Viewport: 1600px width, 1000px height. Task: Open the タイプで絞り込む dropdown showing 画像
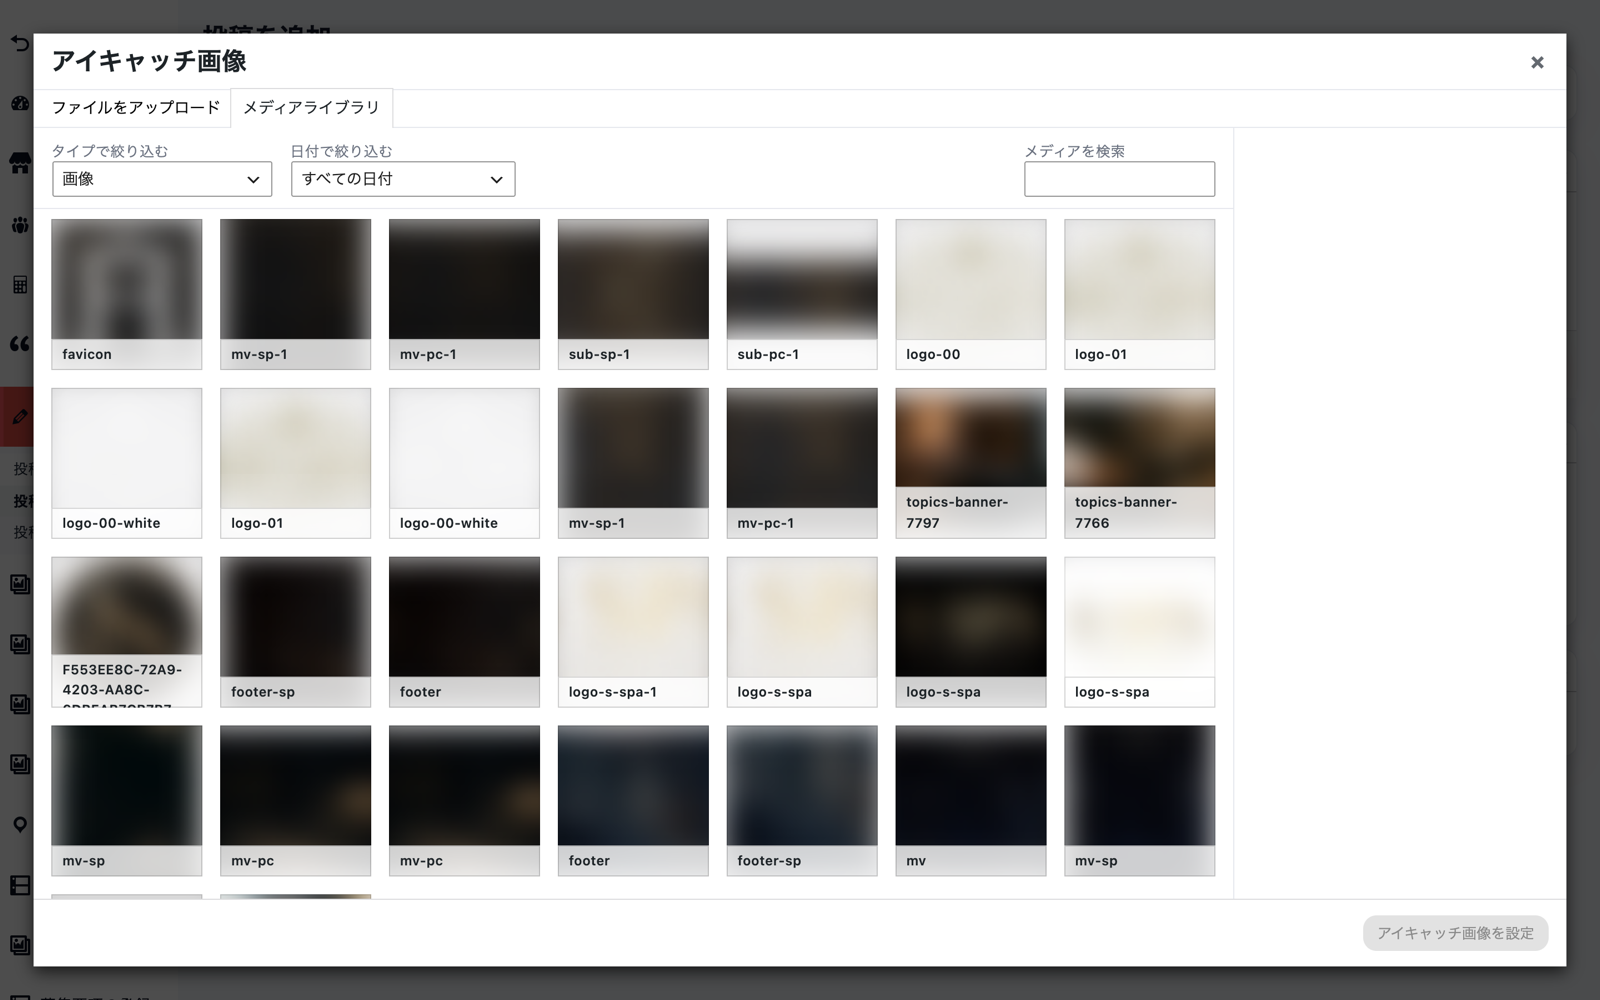coord(162,179)
